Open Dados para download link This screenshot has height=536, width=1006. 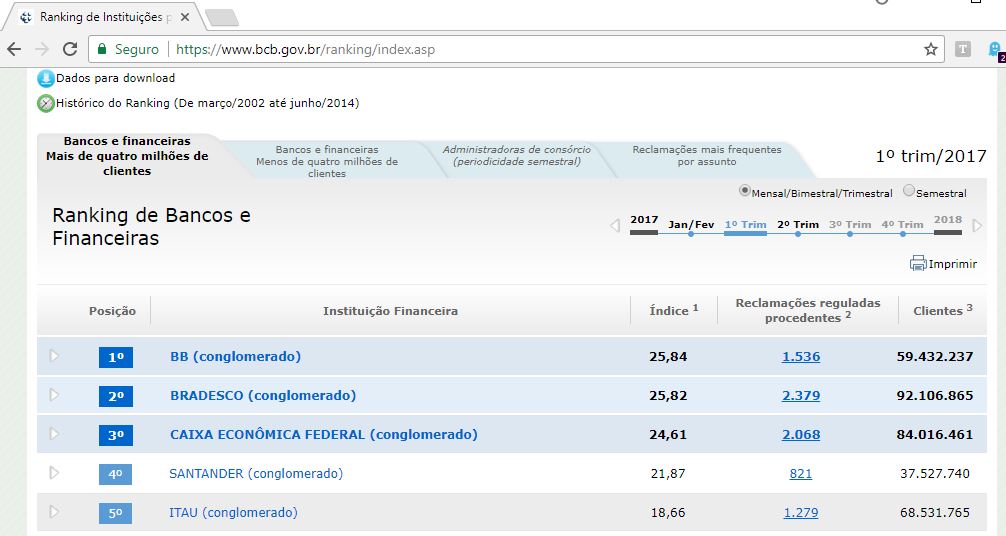pos(115,78)
